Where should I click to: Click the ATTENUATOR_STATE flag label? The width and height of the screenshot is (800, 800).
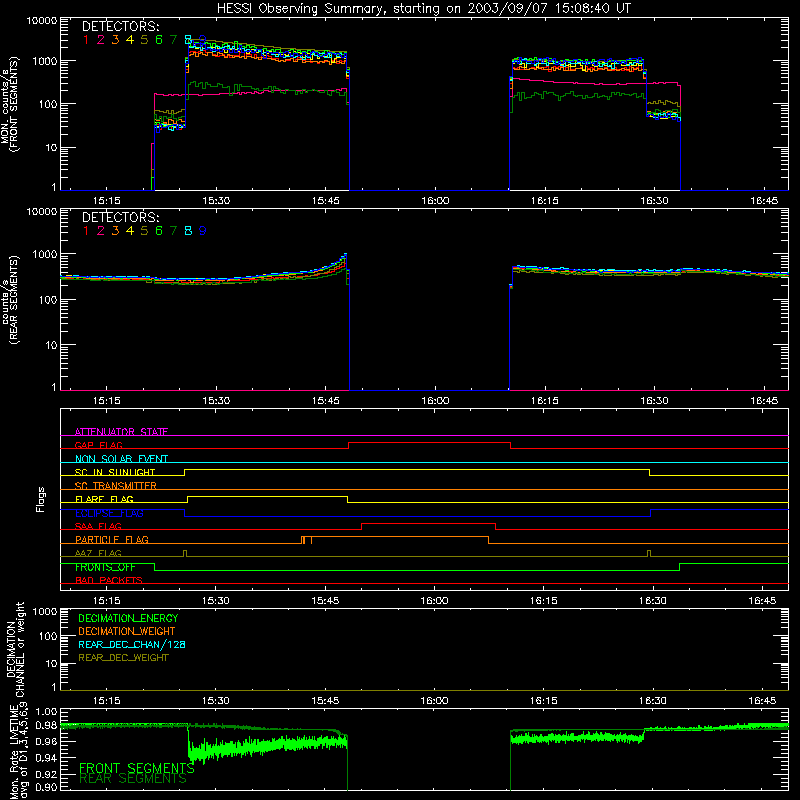pyautogui.click(x=121, y=432)
